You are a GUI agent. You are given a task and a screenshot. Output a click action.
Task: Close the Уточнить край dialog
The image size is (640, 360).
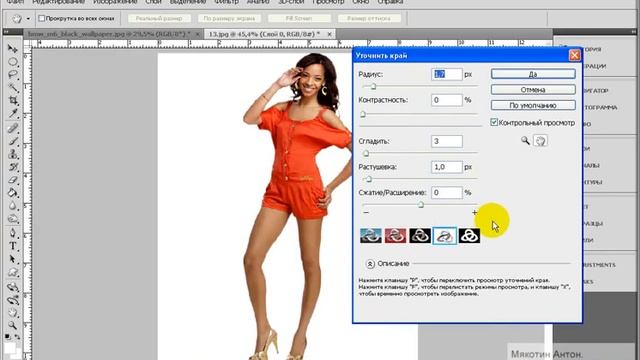pos(575,55)
